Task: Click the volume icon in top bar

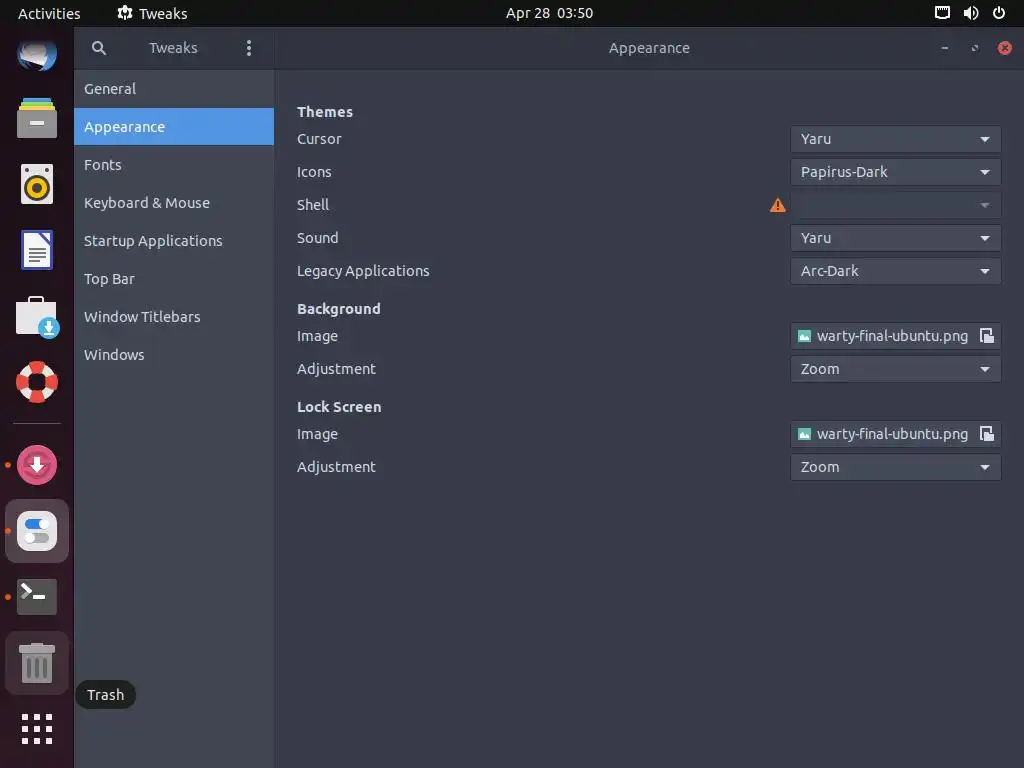Action: point(970,13)
